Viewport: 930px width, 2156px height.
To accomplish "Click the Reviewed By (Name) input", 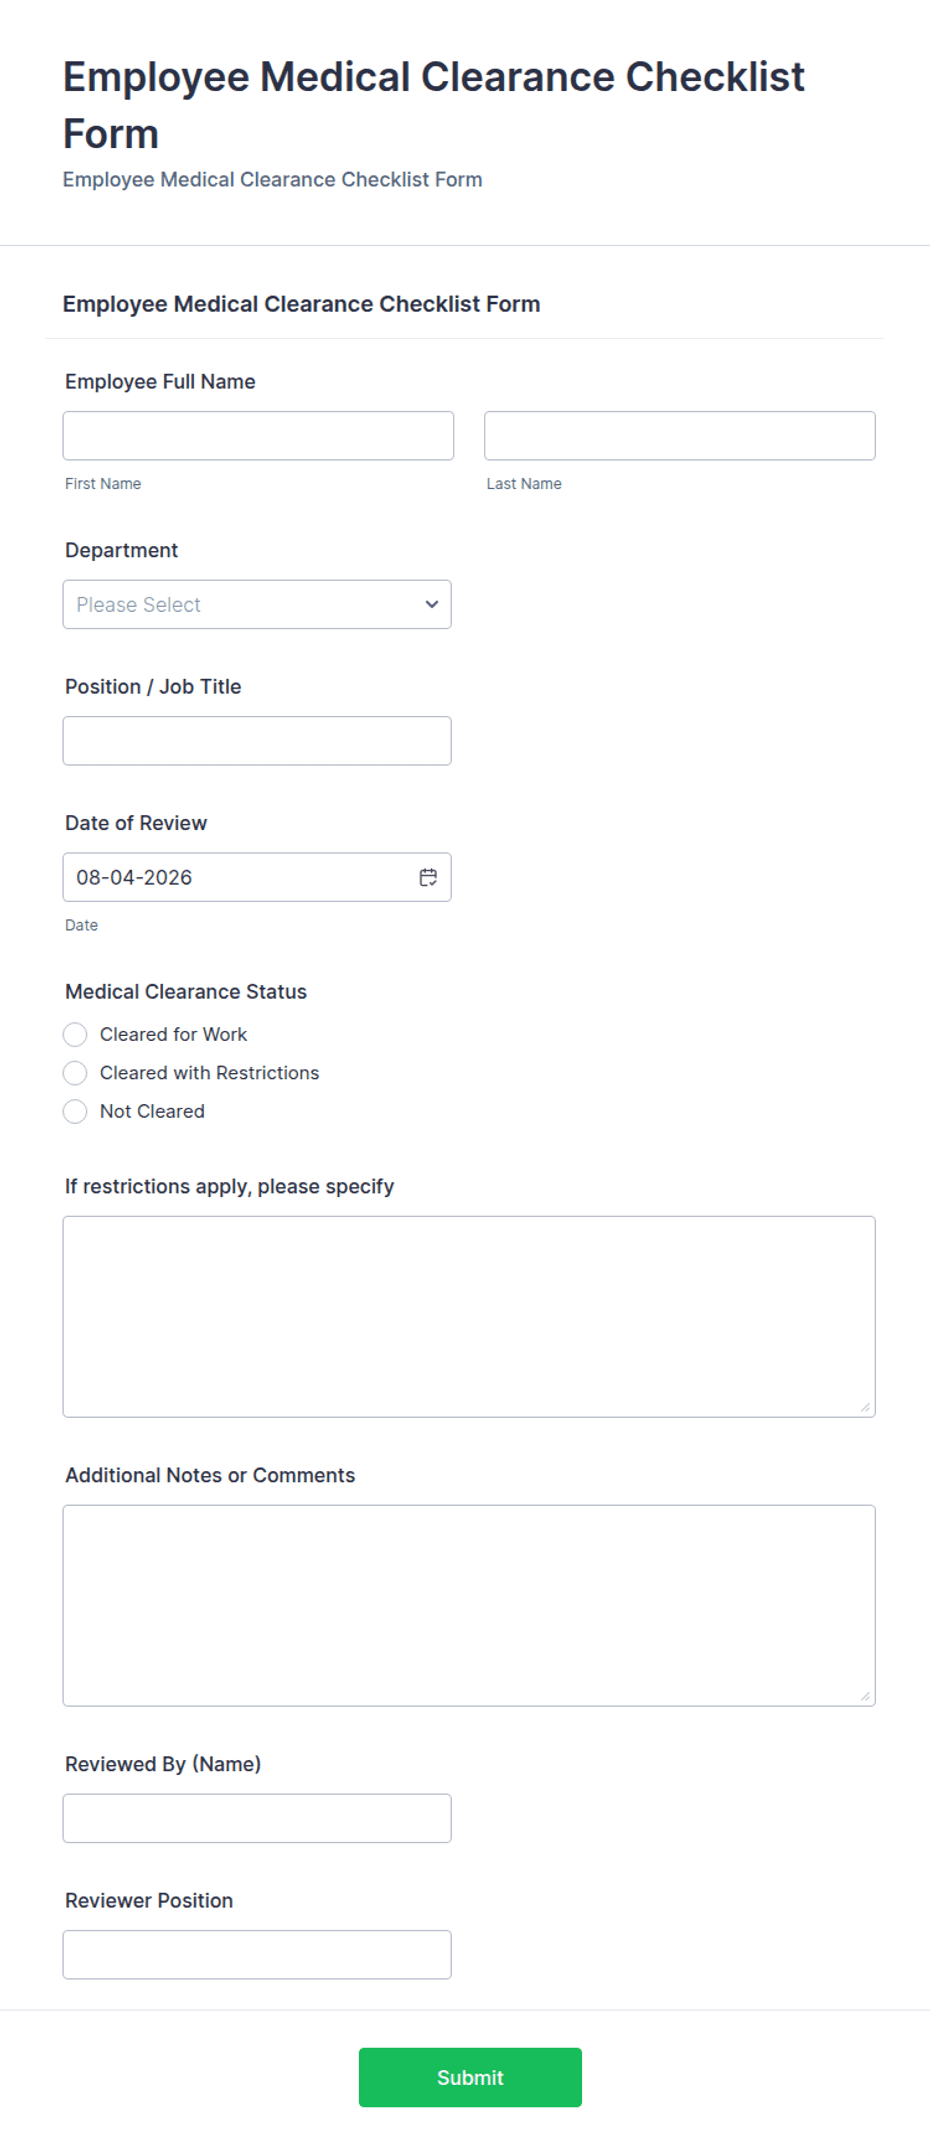I will pos(257,1818).
